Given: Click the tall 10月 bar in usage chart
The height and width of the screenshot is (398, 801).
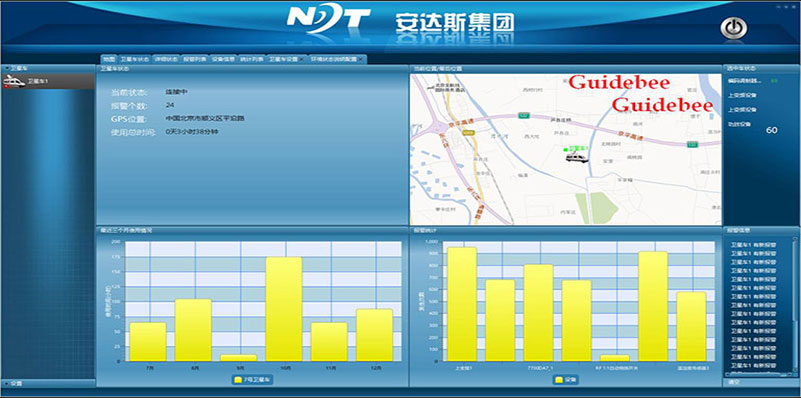Looking at the screenshot, I should pos(284,309).
